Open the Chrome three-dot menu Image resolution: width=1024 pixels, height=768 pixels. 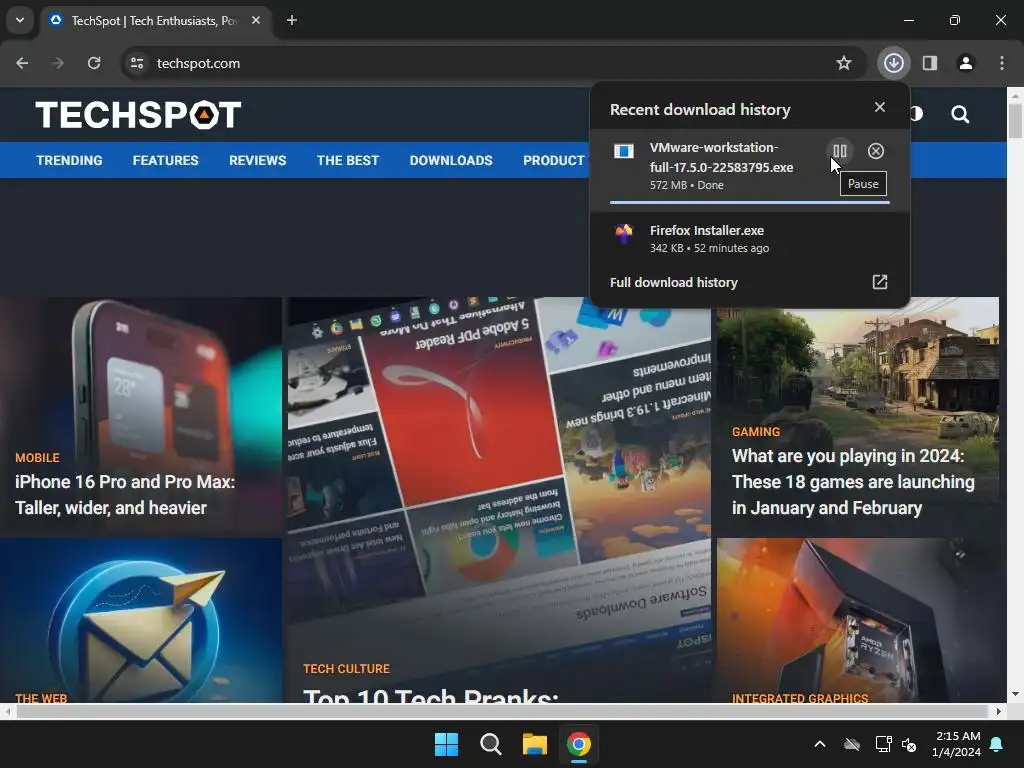point(1001,63)
